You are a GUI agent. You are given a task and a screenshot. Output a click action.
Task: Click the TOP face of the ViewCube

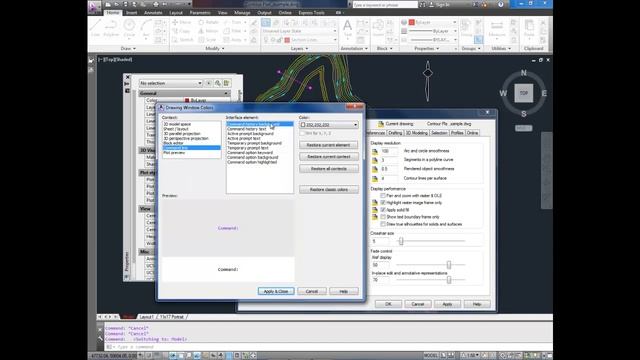point(524,93)
